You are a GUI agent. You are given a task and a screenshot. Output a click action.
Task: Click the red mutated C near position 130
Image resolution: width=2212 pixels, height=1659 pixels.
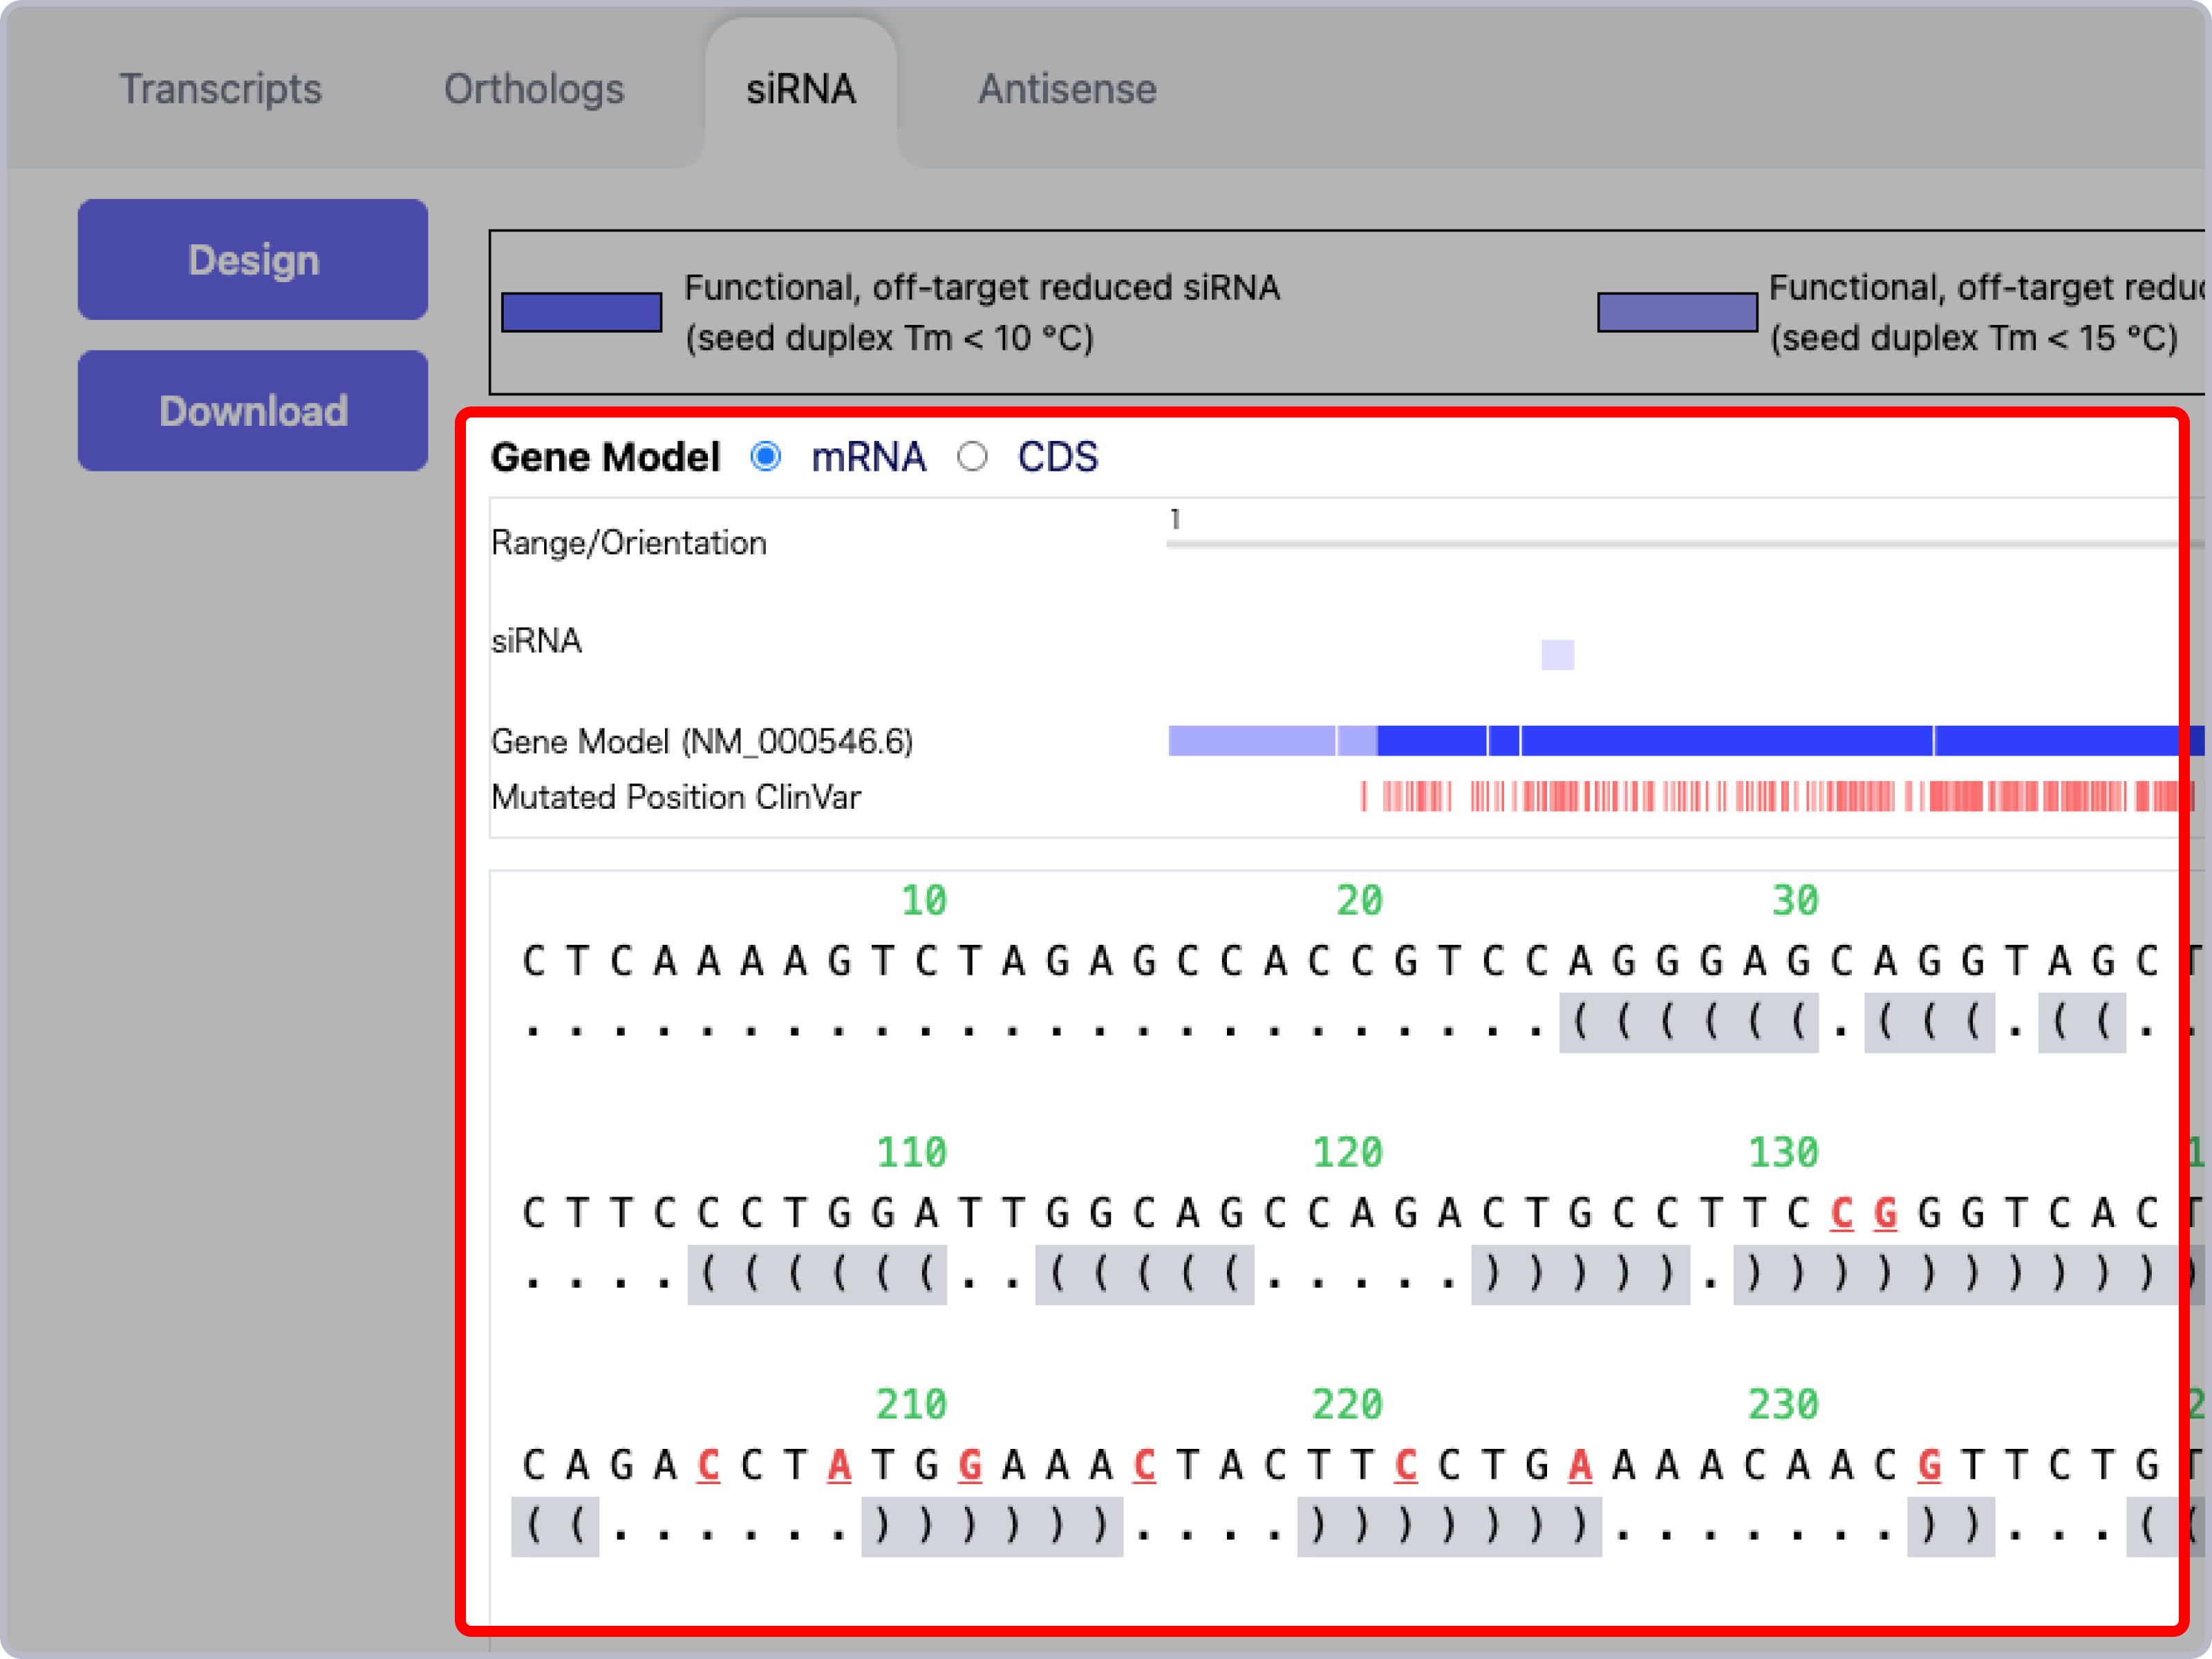pyautogui.click(x=1841, y=1214)
